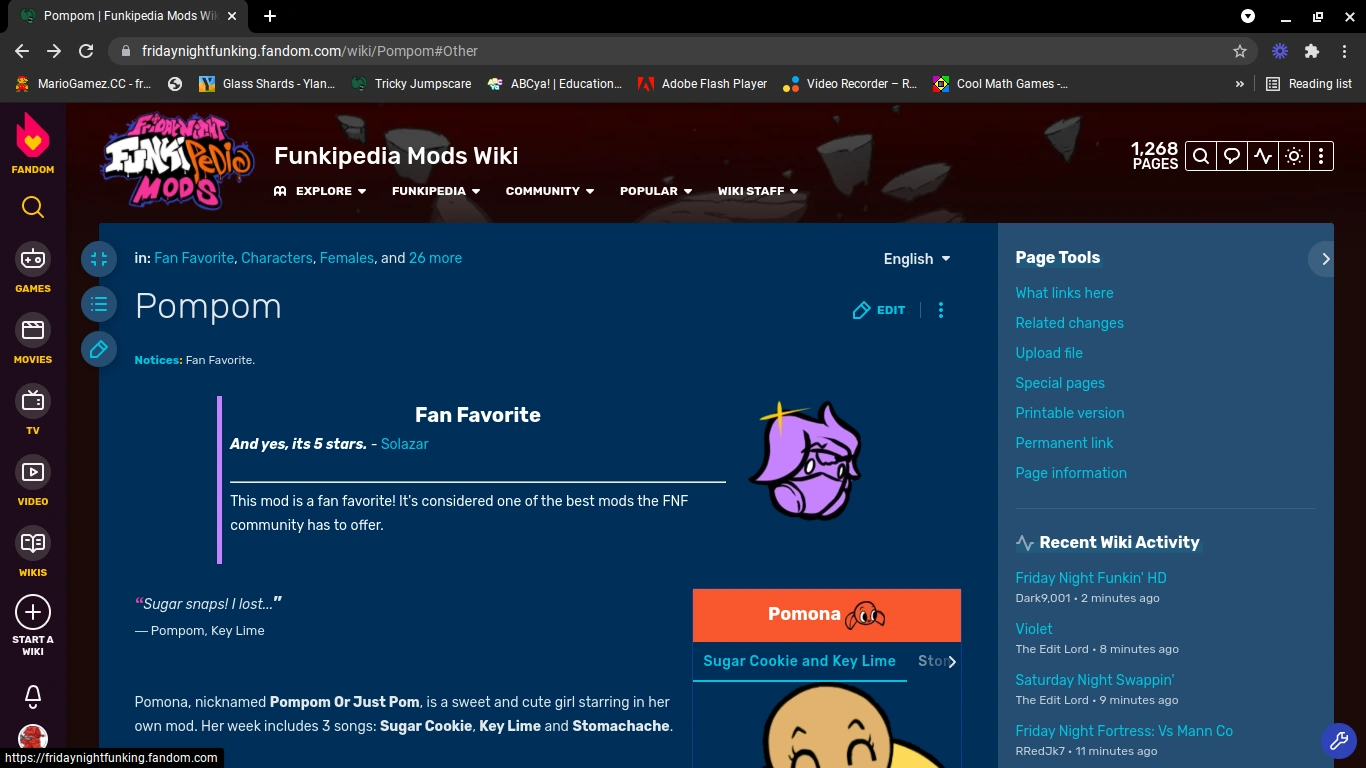Open the Wikis section in sidebar

click(x=33, y=553)
